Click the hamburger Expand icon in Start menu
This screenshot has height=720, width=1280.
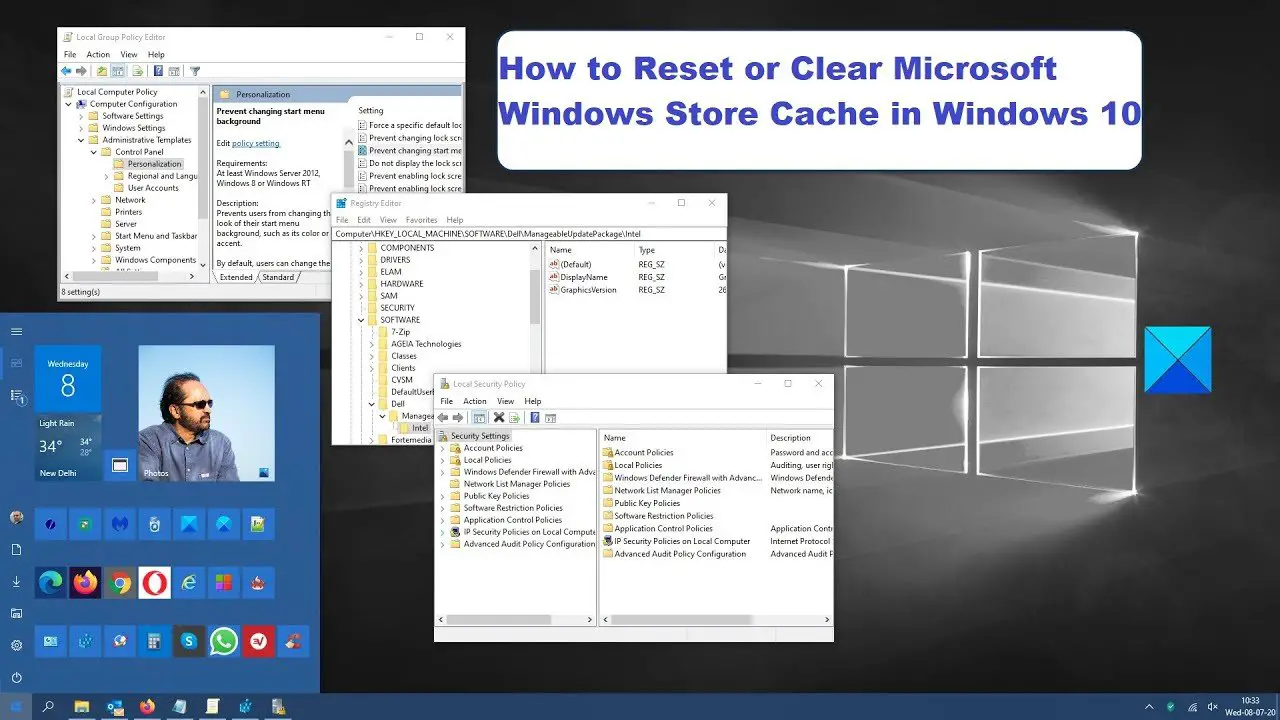click(16, 331)
